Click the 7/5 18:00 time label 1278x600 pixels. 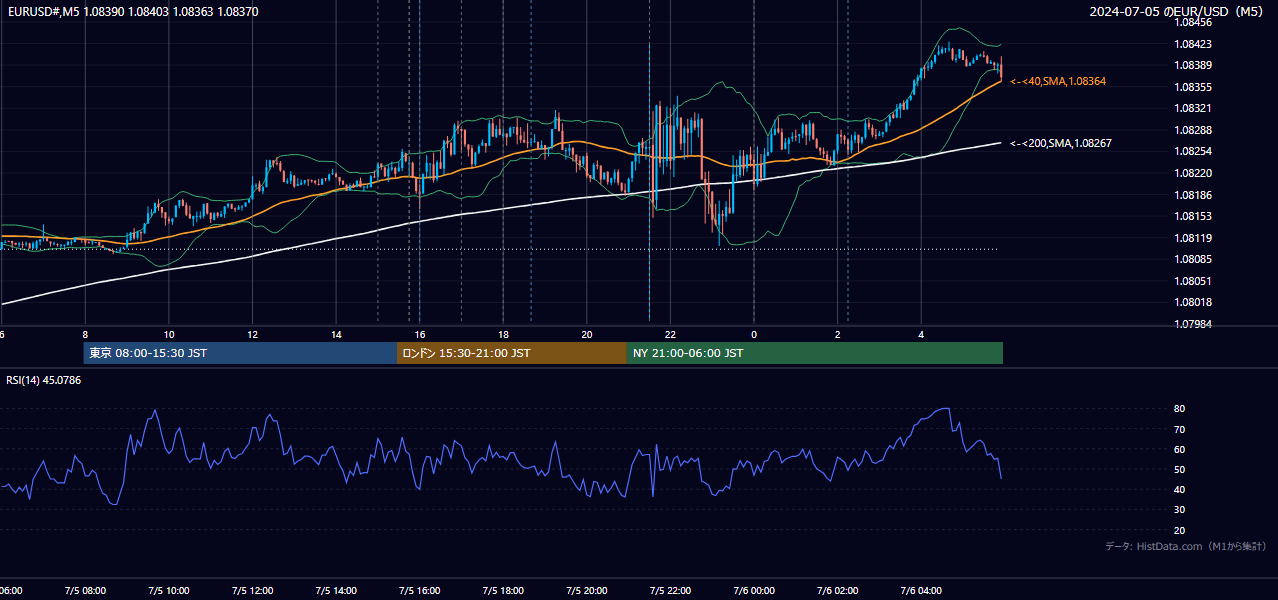(503, 591)
